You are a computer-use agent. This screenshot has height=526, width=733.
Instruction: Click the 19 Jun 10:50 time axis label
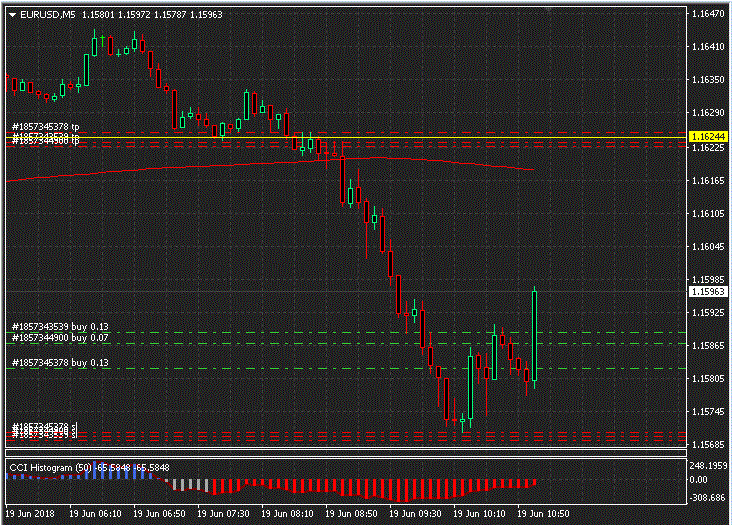(543, 513)
